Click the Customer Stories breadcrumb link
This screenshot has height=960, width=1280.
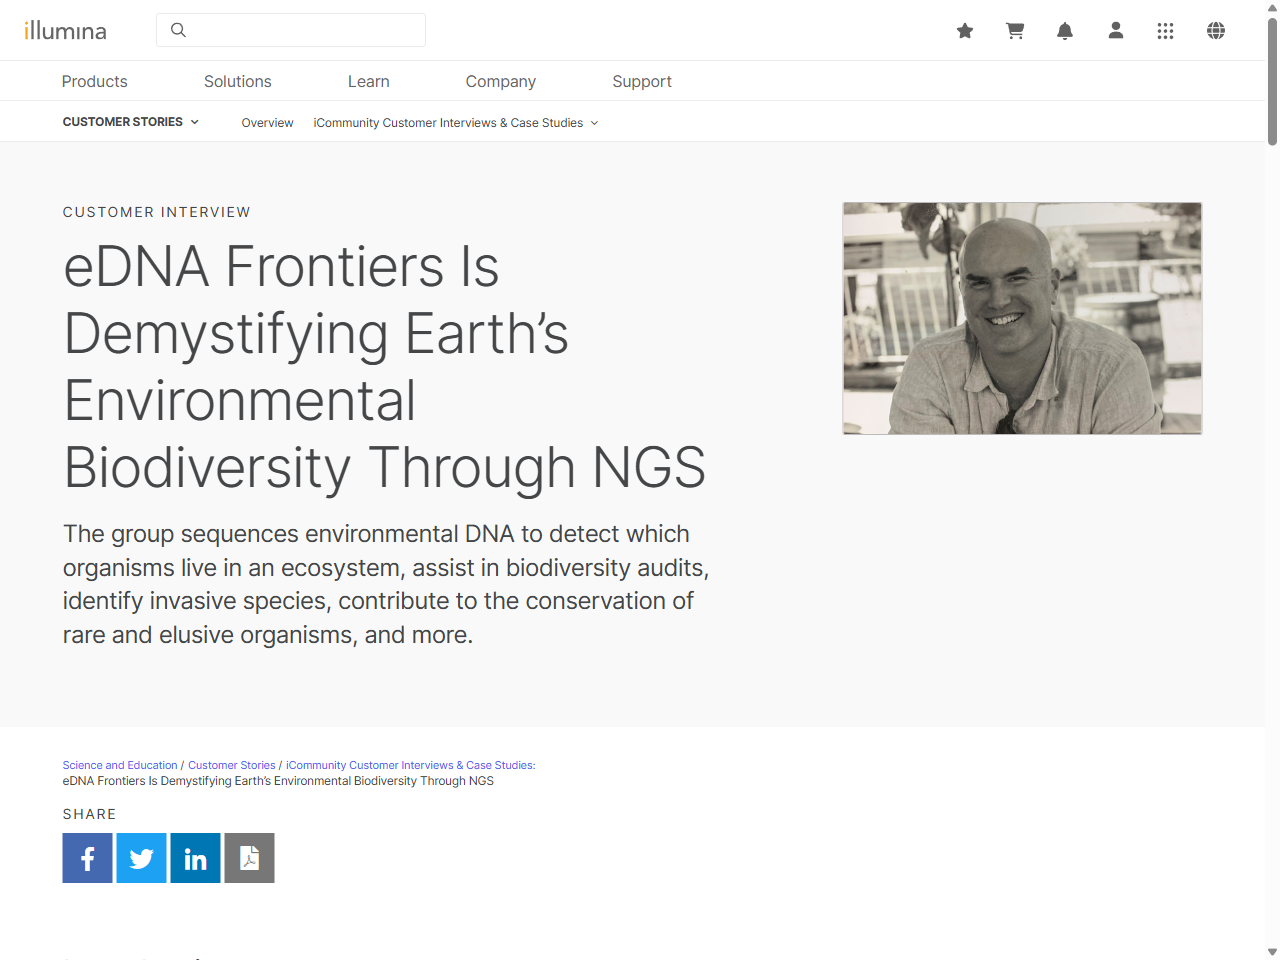[x=232, y=765]
